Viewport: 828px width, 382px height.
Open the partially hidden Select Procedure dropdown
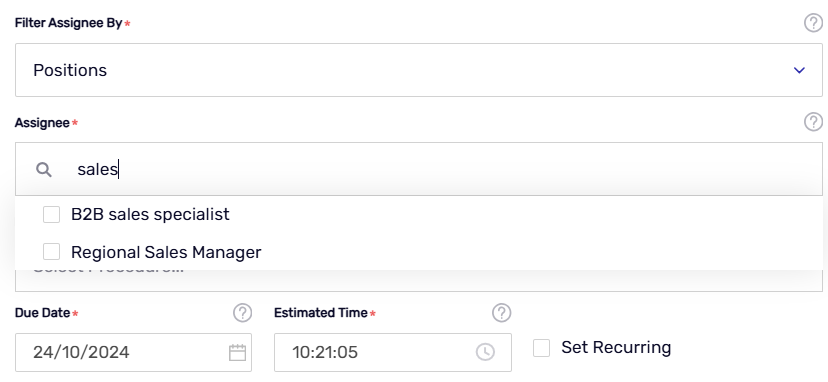(x=419, y=280)
